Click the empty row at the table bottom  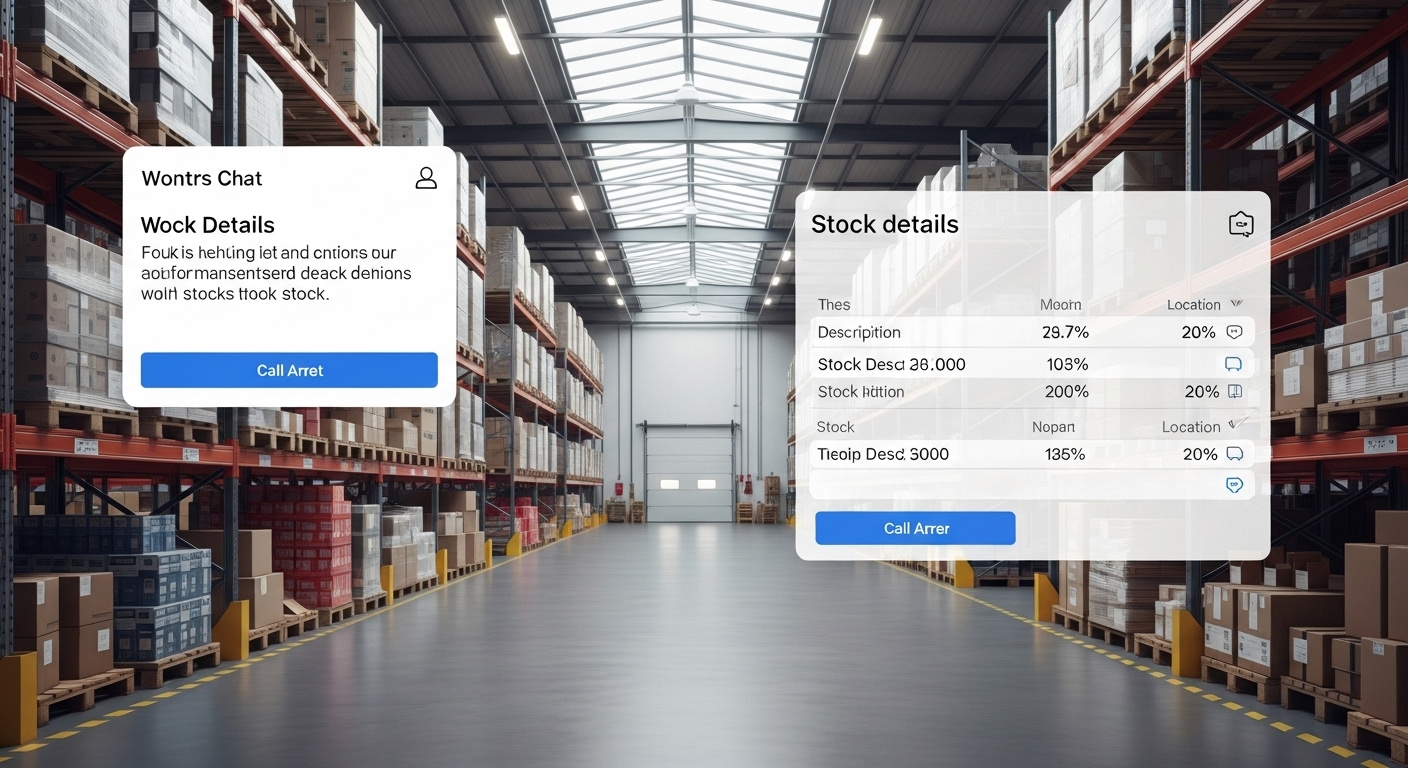[1031, 485]
